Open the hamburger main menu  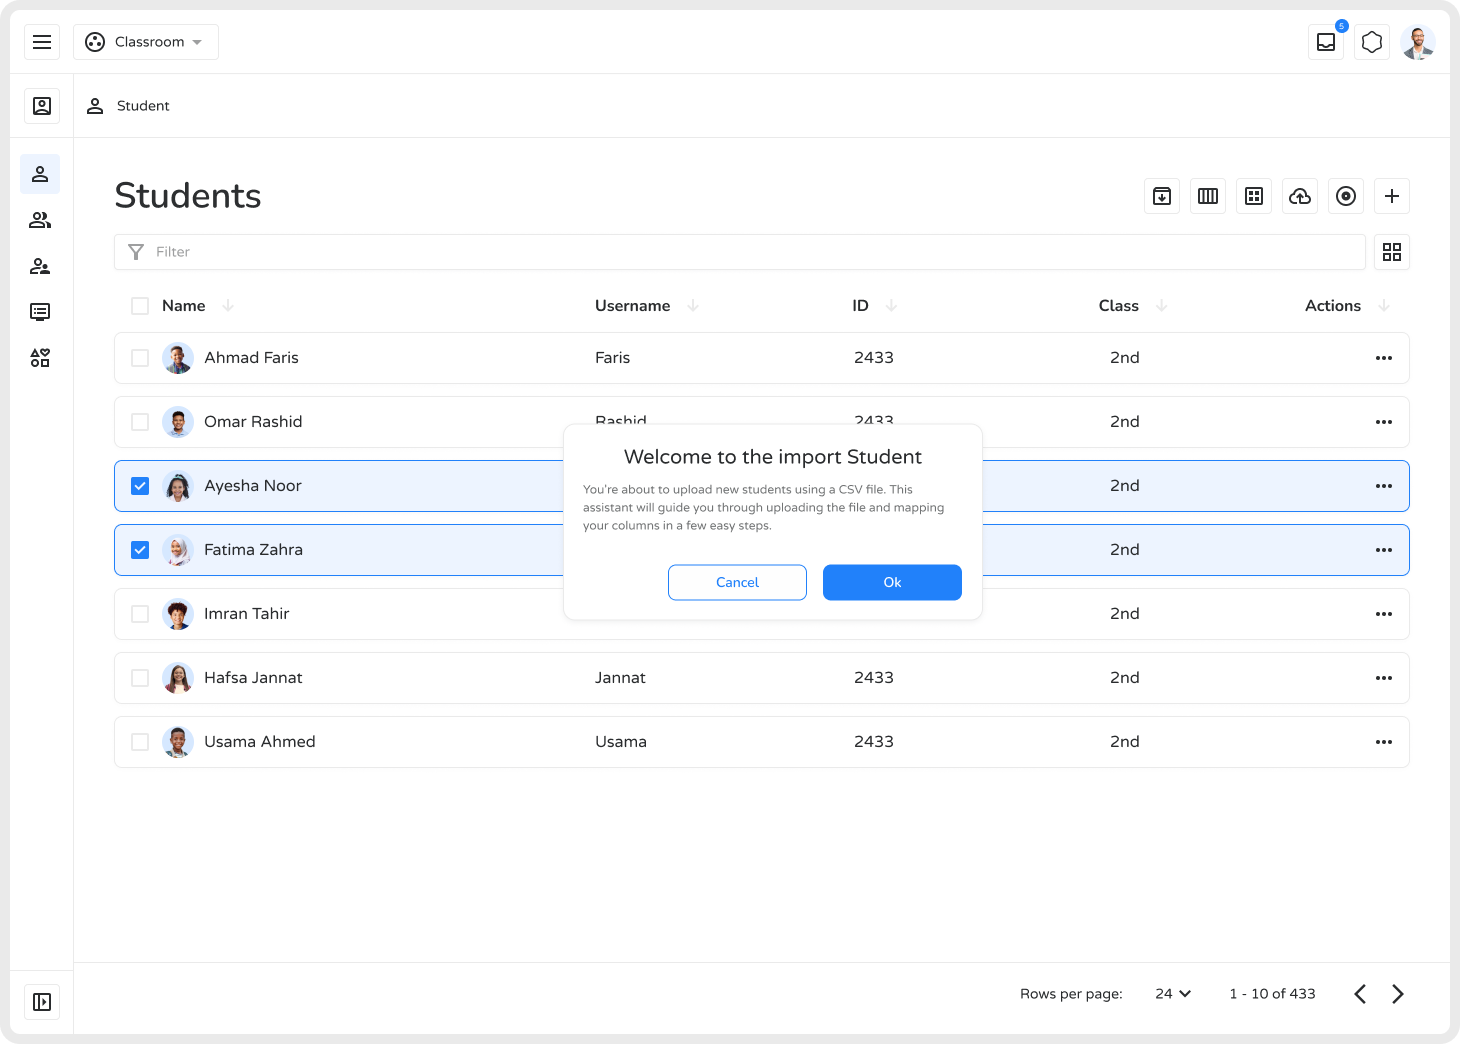coord(42,42)
